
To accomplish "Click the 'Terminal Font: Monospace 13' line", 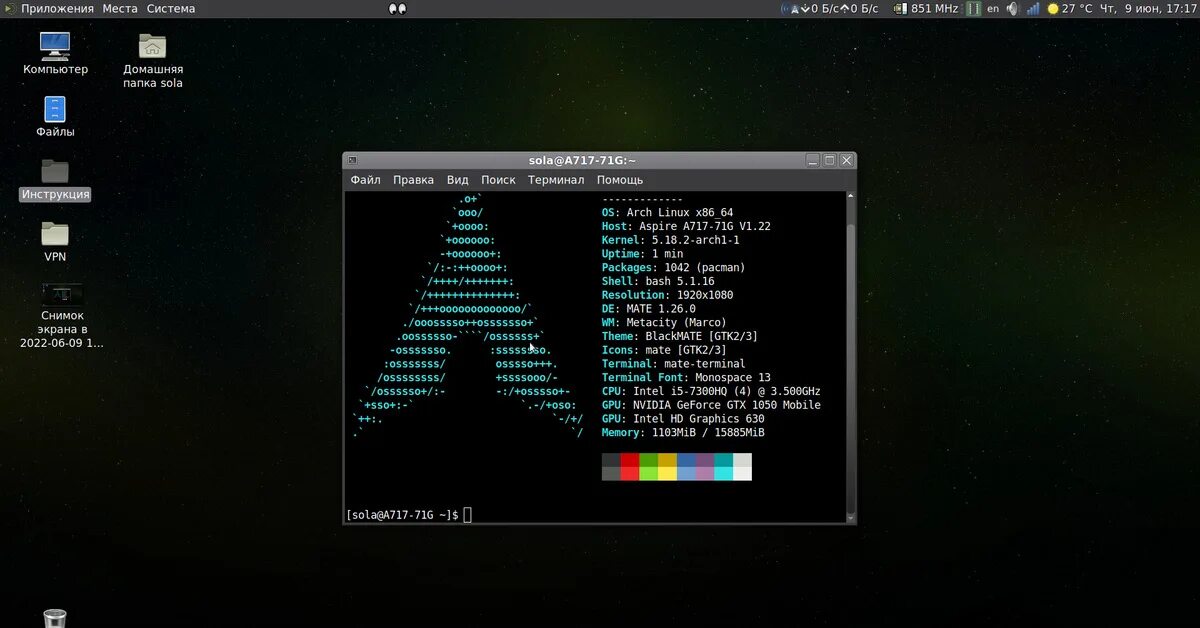I will (686, 378).
